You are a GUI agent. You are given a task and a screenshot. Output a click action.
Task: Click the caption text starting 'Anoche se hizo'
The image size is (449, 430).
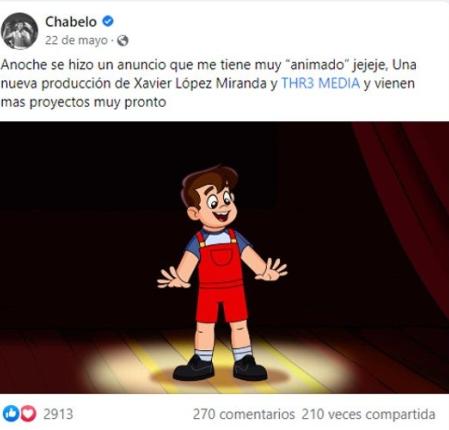click(208, 83)
